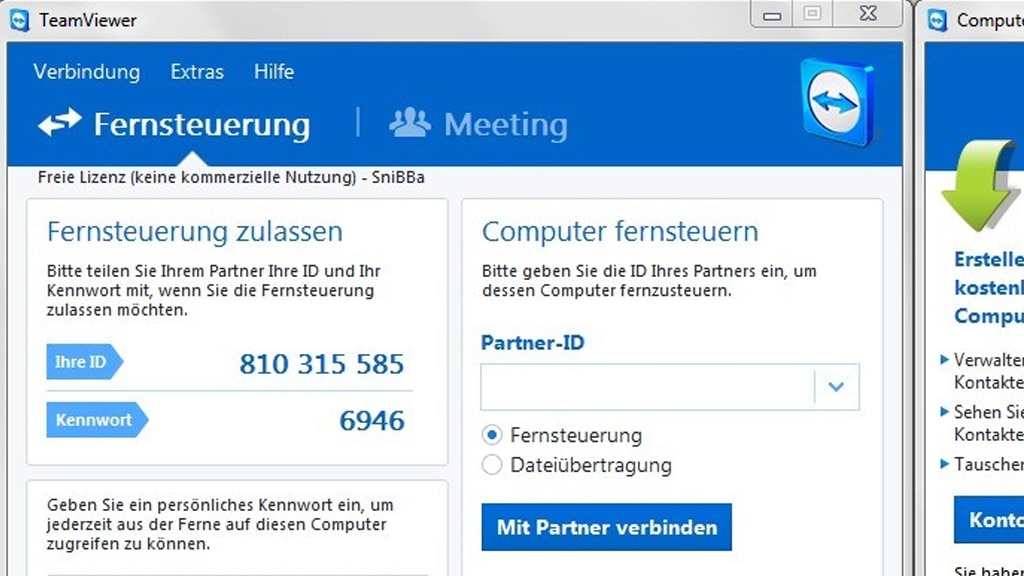Click the green arrow in the Computers window
Image resolution: width=1024 pixels, height=576 pixels.
[980, 186]
